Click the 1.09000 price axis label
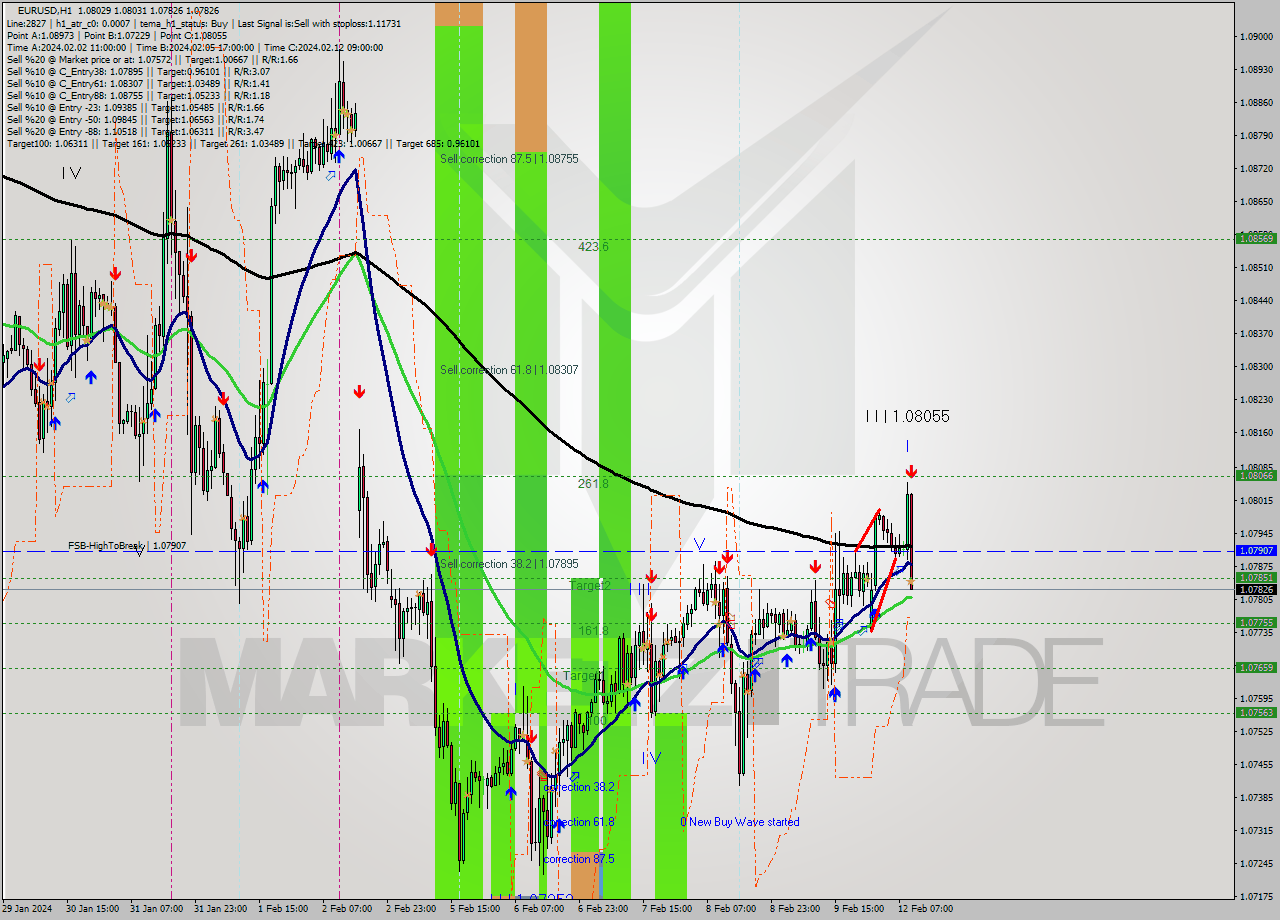This screenshot has width=1280, height=920. click(x=1256, y=37)
